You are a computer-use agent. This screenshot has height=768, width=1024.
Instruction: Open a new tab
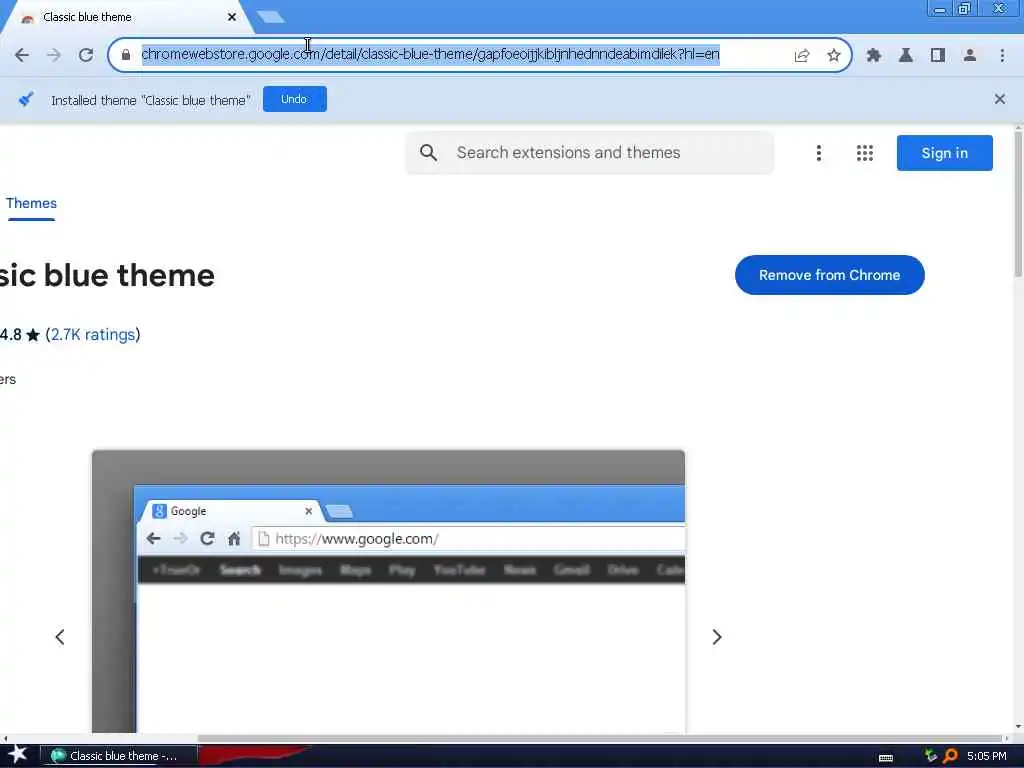pos(270,17)
